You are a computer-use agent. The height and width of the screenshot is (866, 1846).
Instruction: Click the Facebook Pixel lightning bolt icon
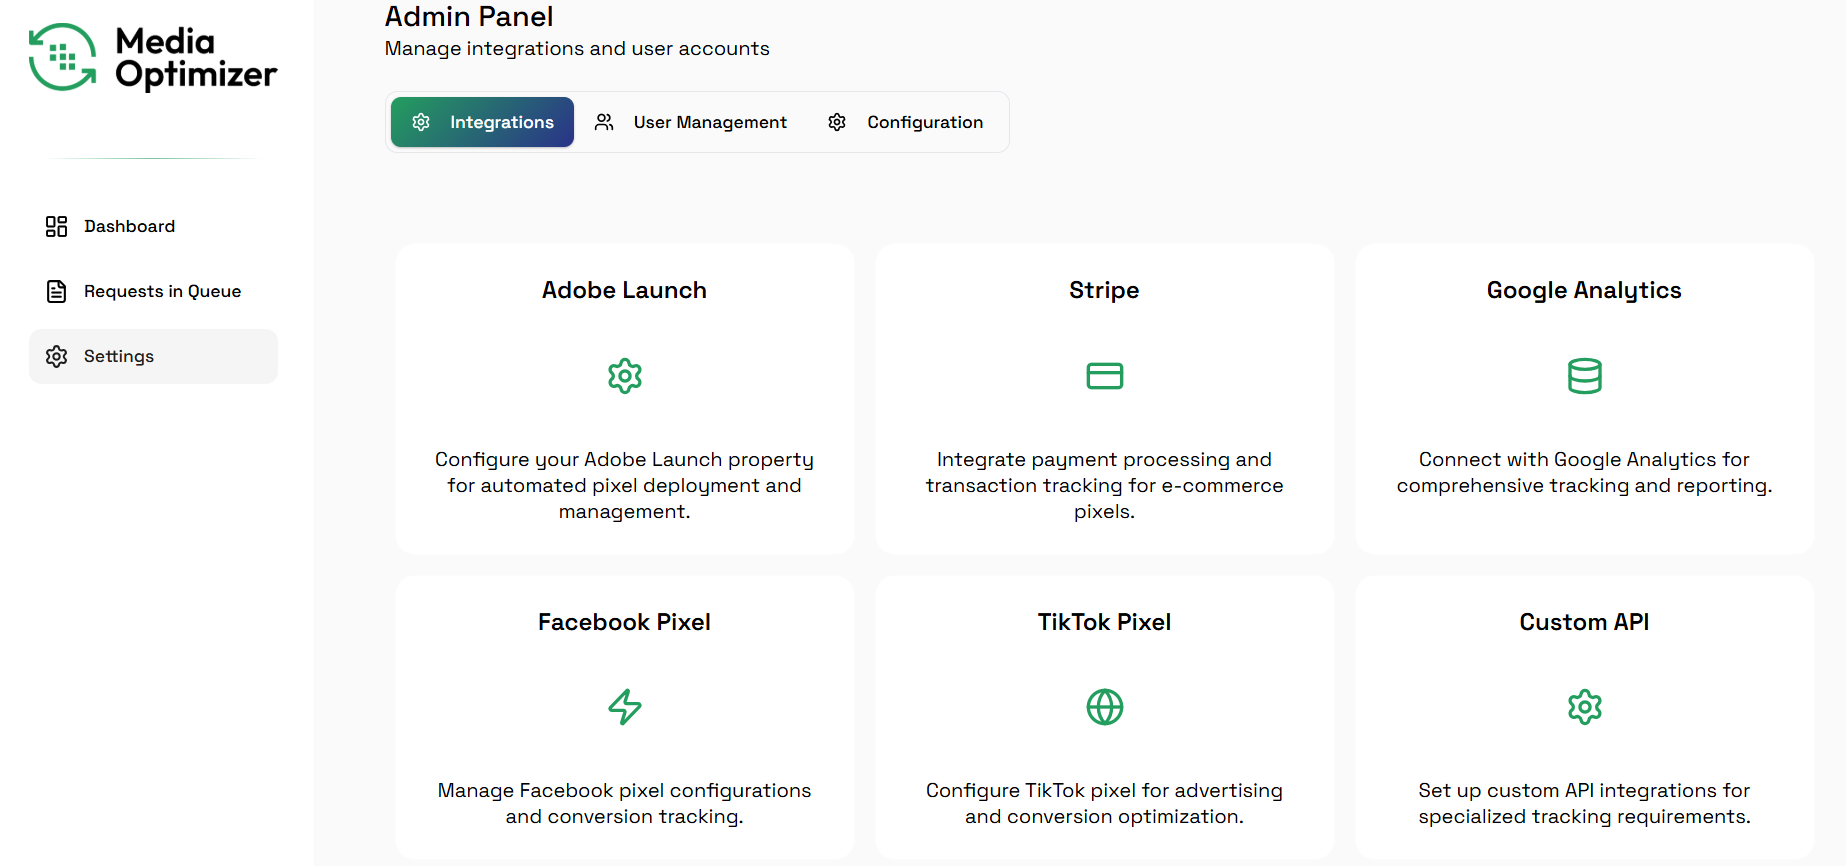(625, 707)
